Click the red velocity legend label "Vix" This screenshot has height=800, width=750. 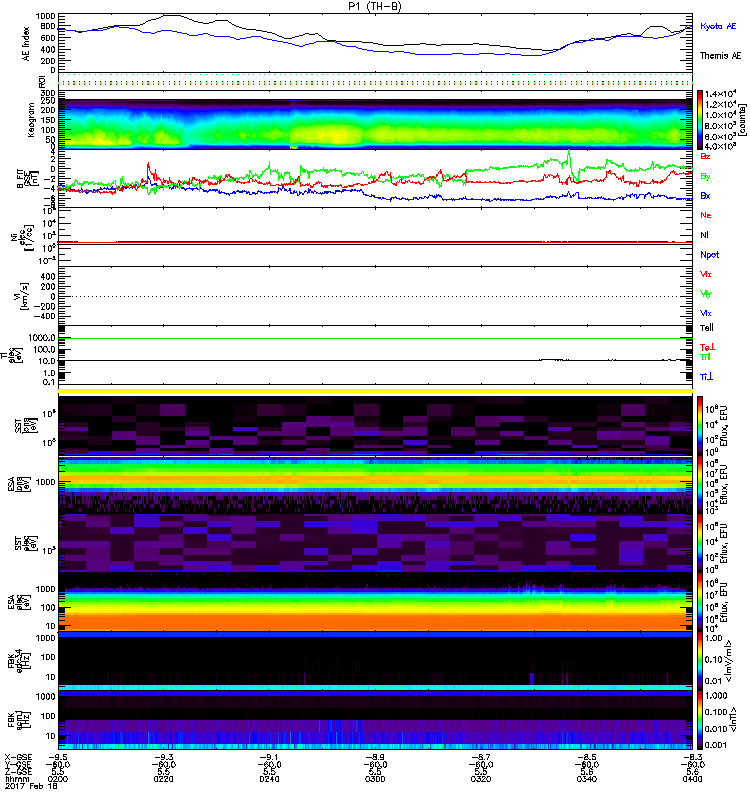[x=706, y=274]
